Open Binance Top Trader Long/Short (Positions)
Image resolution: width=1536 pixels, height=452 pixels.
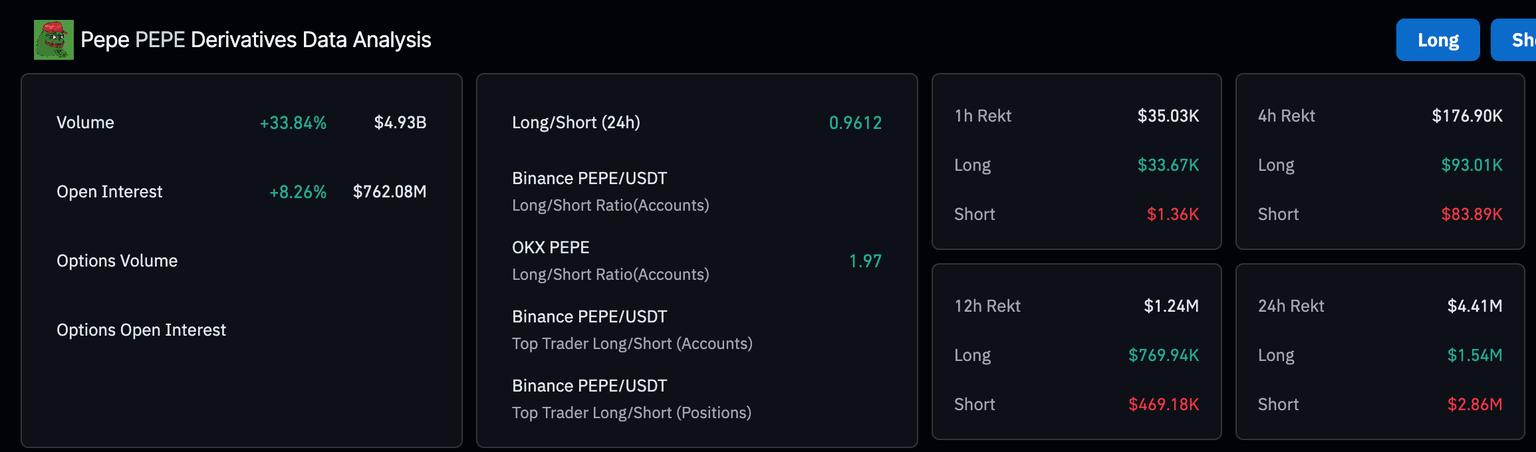click(x=631, y=398)
